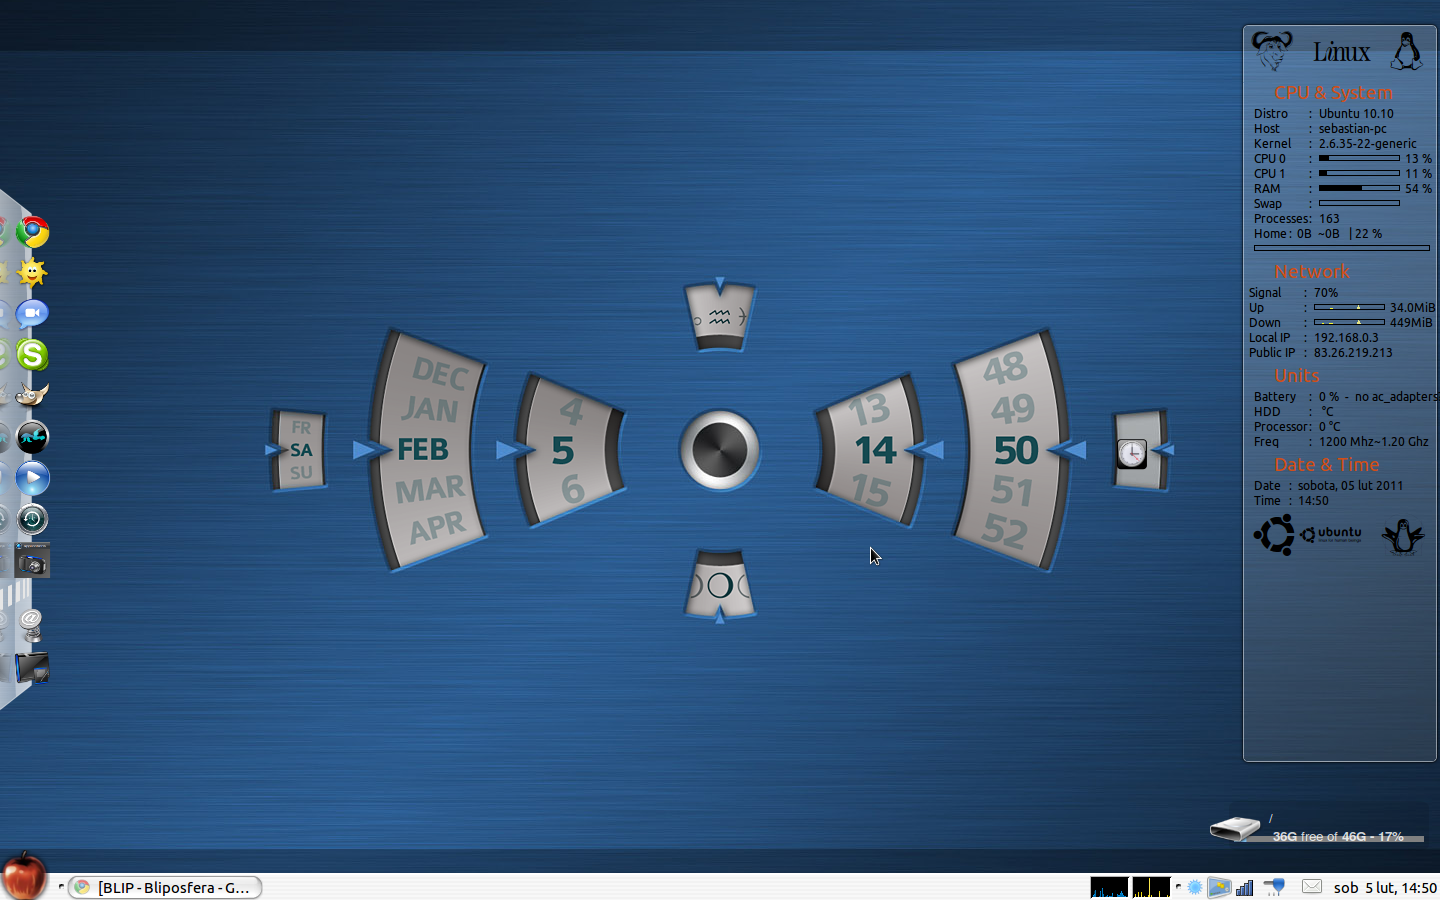Launch GIMP from the side dock

(33, 396)
